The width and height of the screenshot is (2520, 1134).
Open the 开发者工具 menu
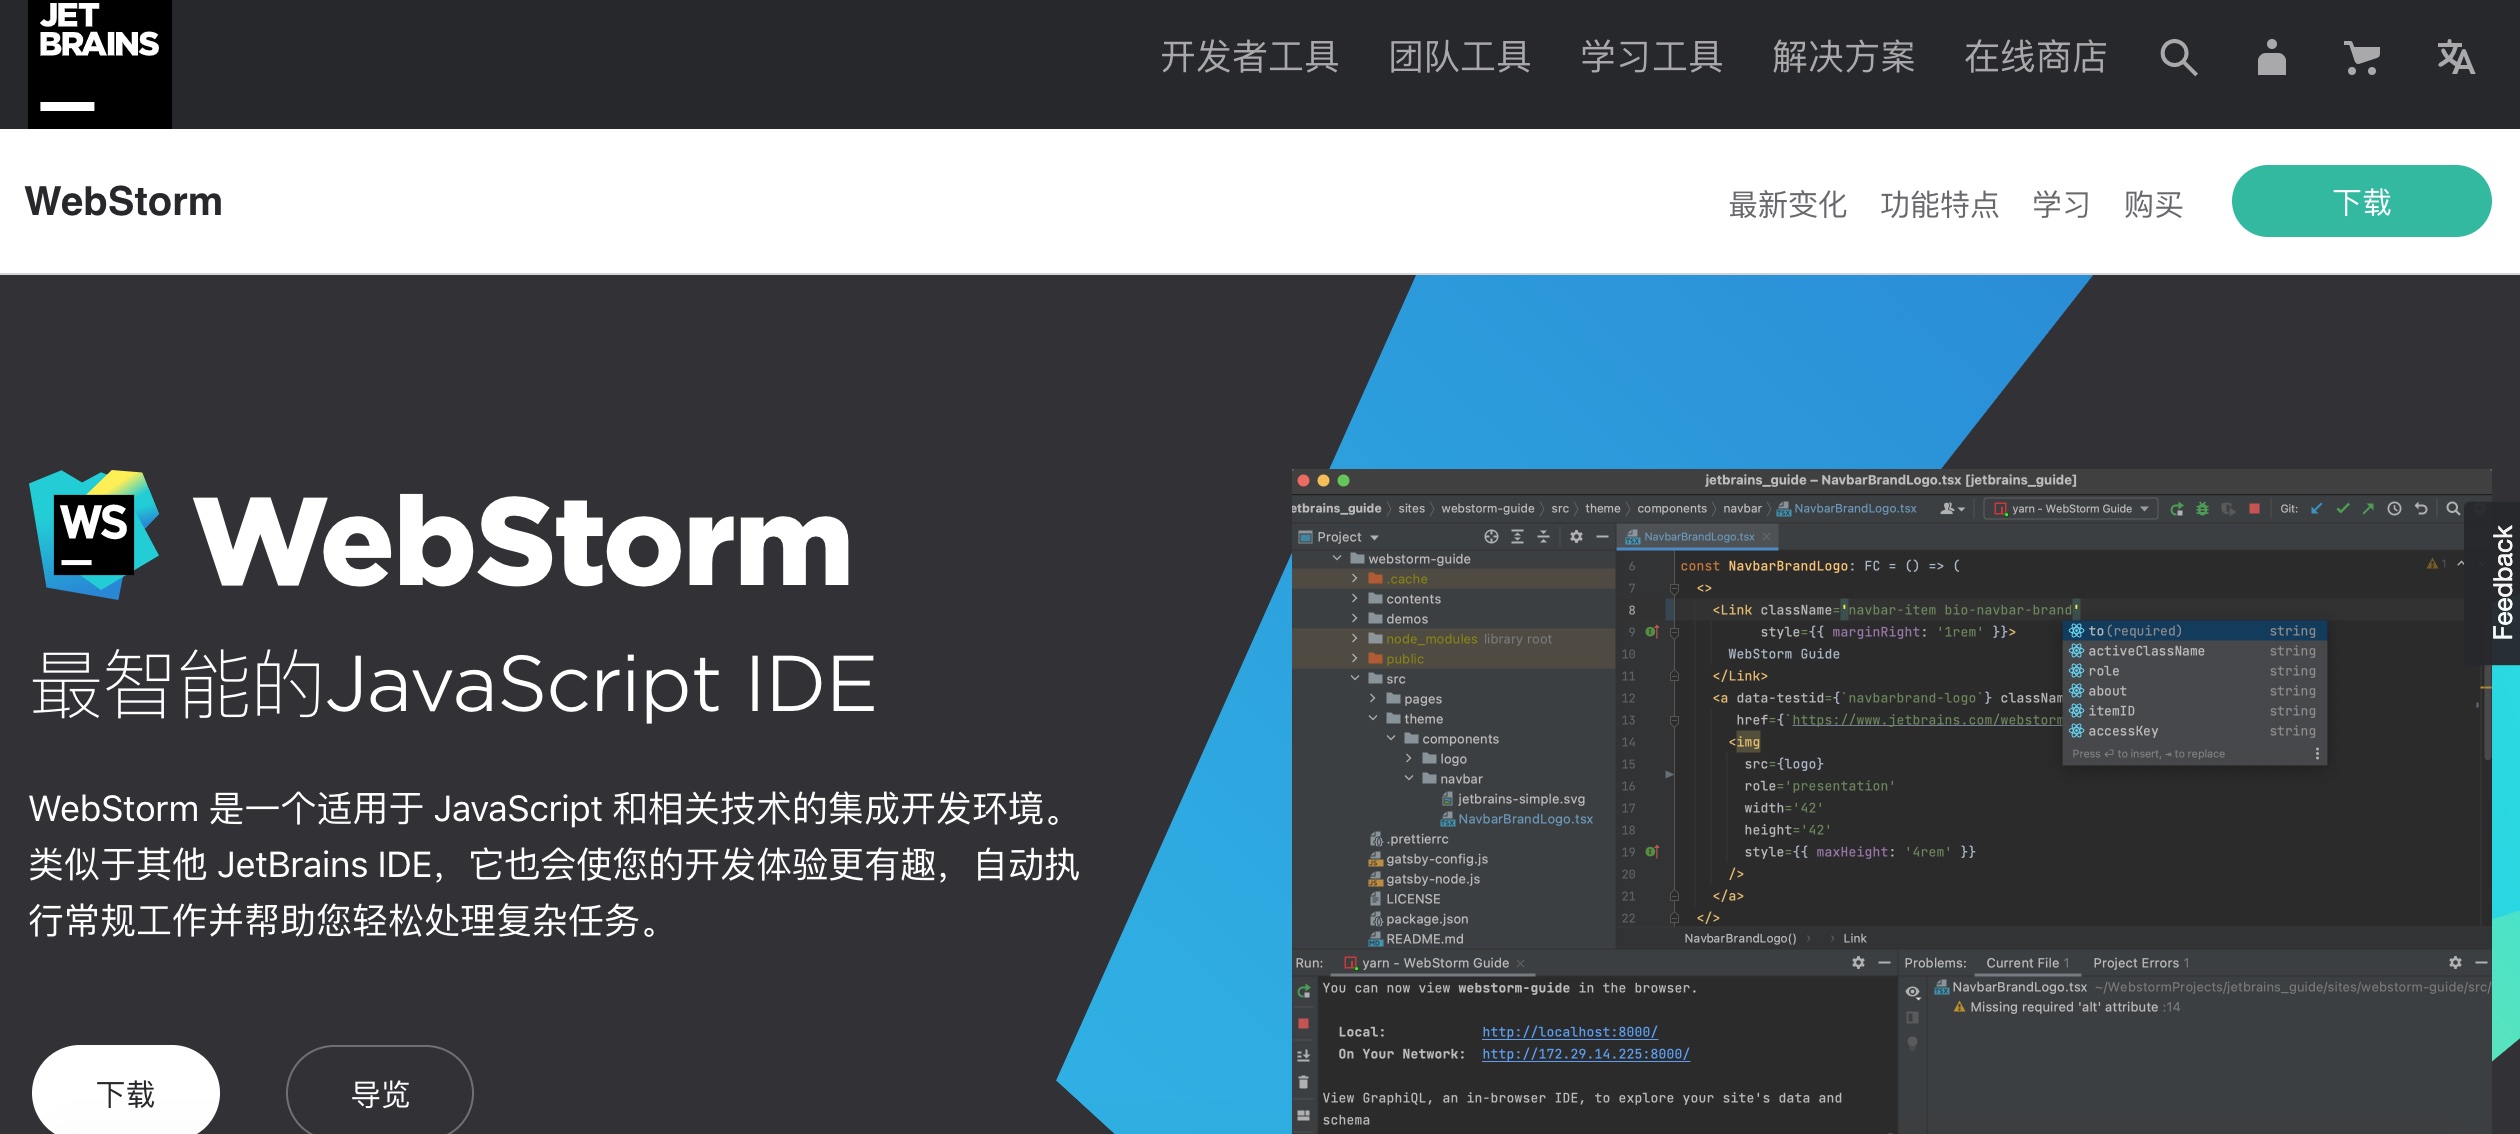[x=1249, y=57]
